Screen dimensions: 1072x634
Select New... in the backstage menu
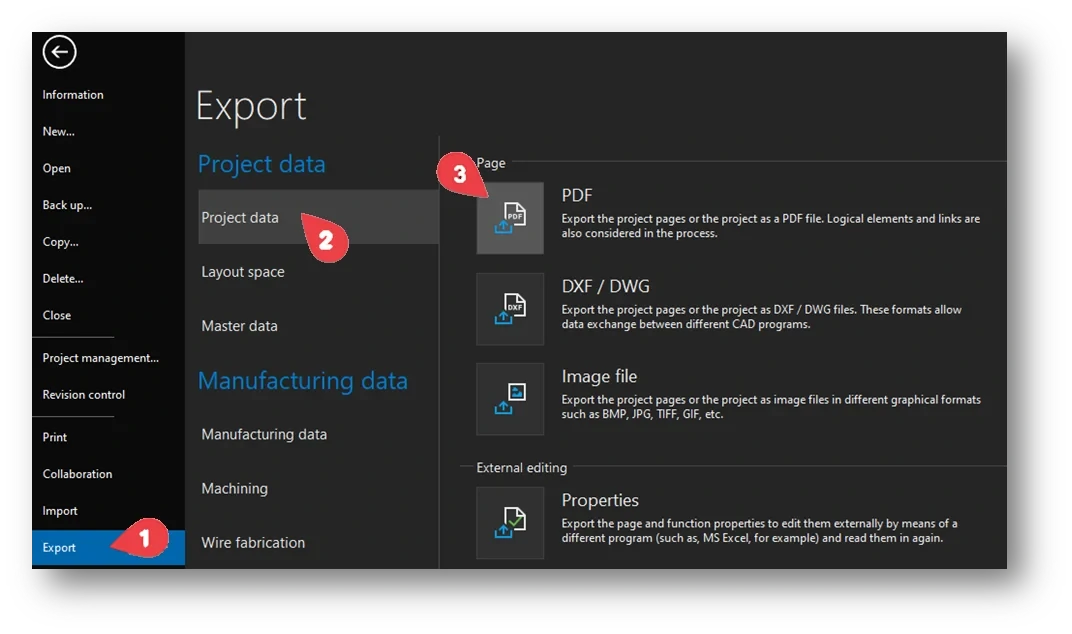click(x=59, y=131)
